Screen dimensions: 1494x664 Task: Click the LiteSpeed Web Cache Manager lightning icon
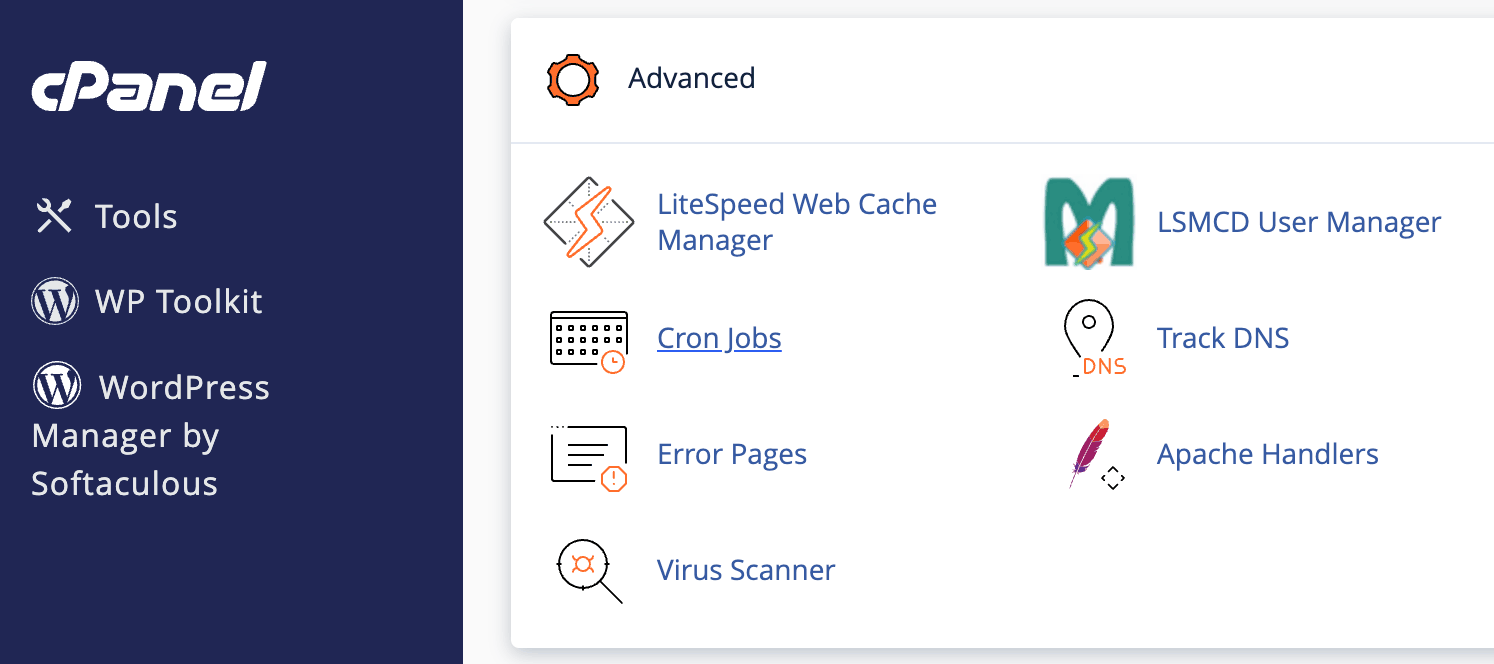[589, 222]
